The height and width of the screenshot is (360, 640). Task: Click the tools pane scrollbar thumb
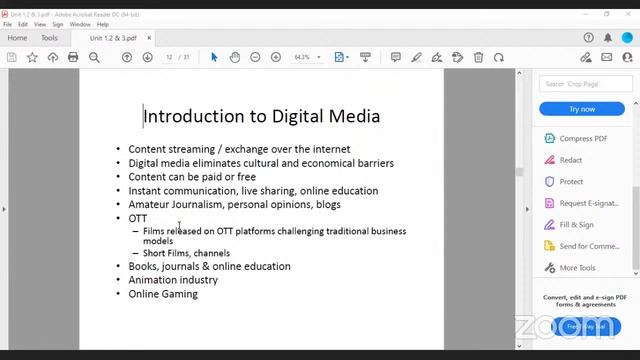tap(636, 228)
